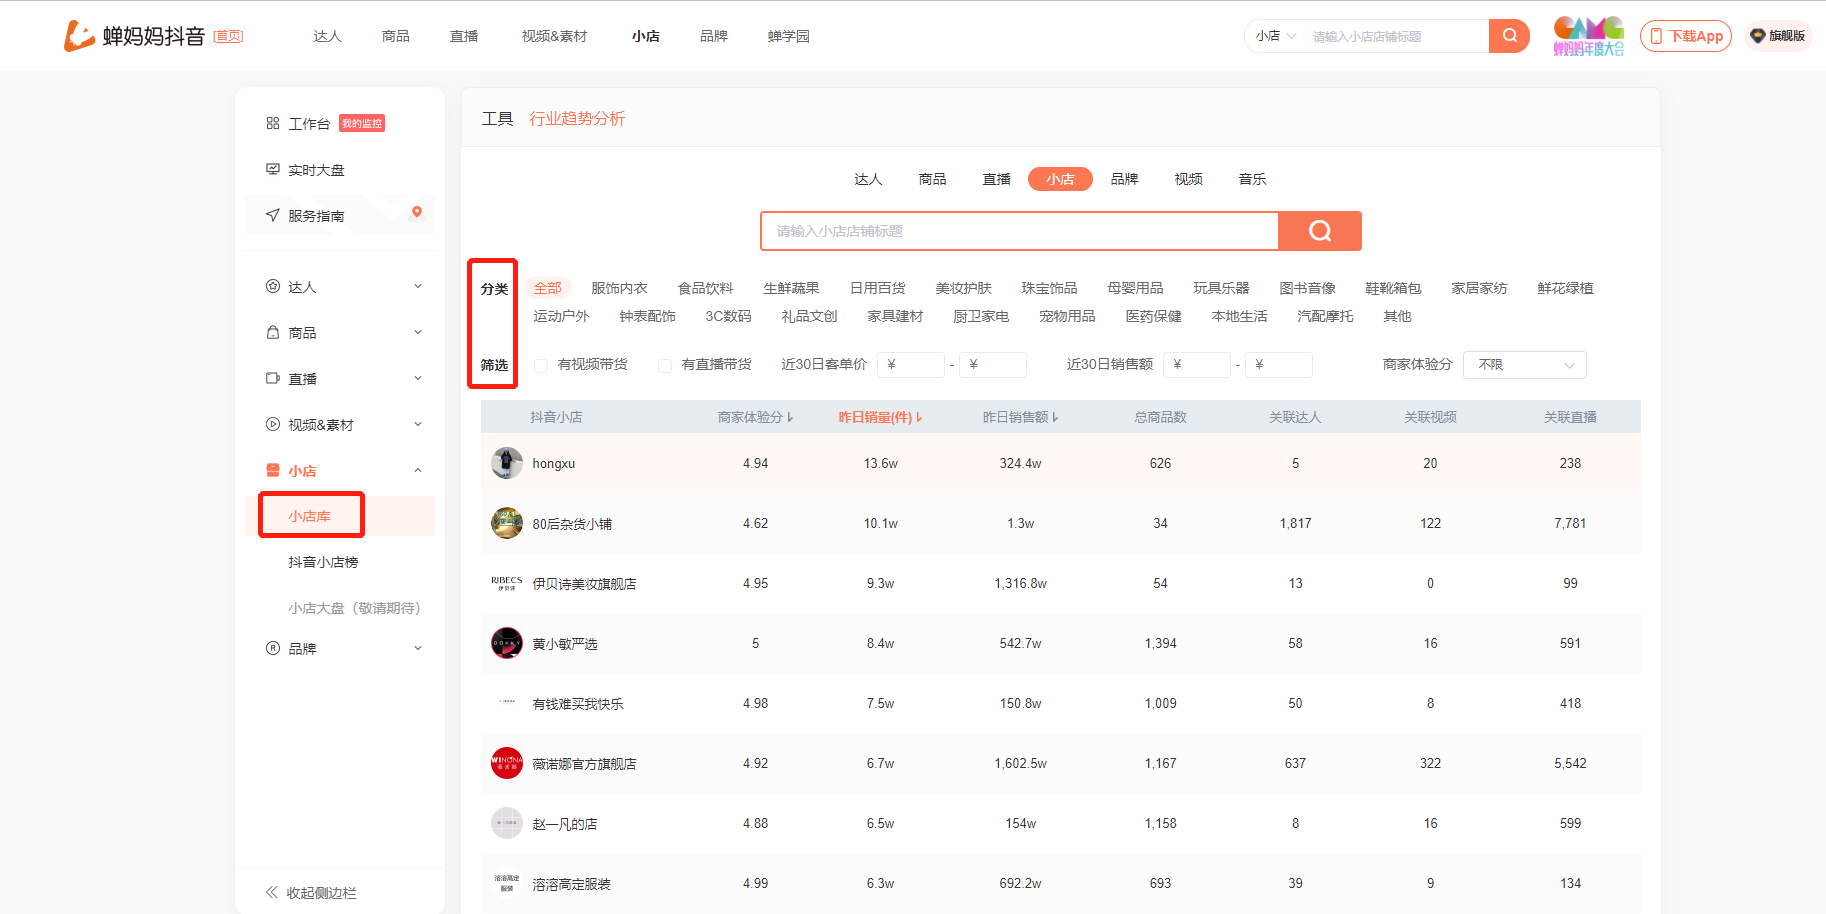Screen dimensions: 1826x914
Task: Select the 小店 search tab pill
Action: click(1060, 179)
